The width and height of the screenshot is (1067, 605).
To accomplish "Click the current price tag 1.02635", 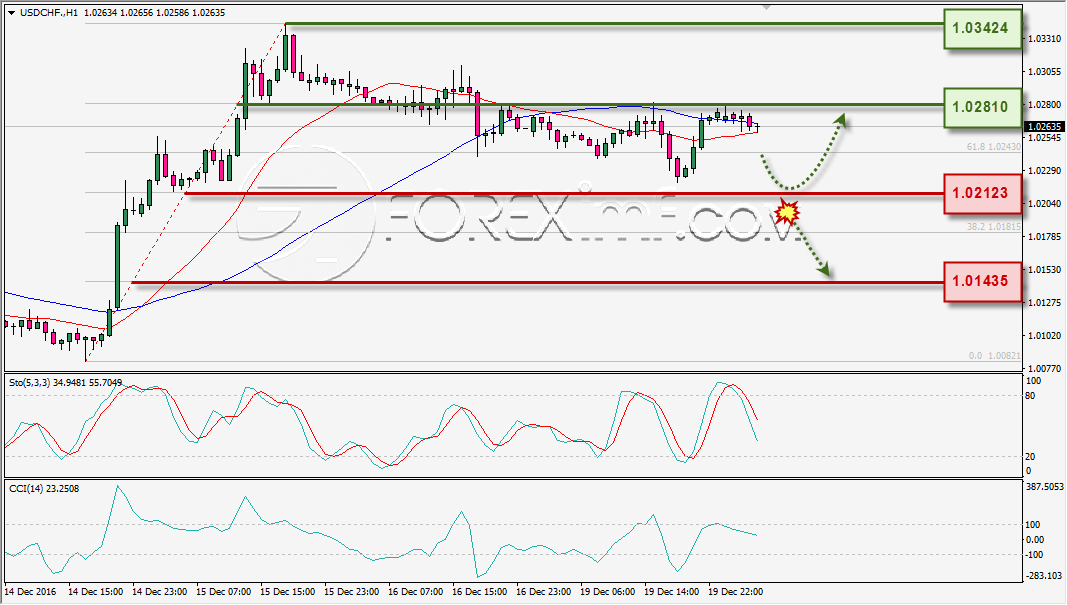I will (x=1044, y=127).
